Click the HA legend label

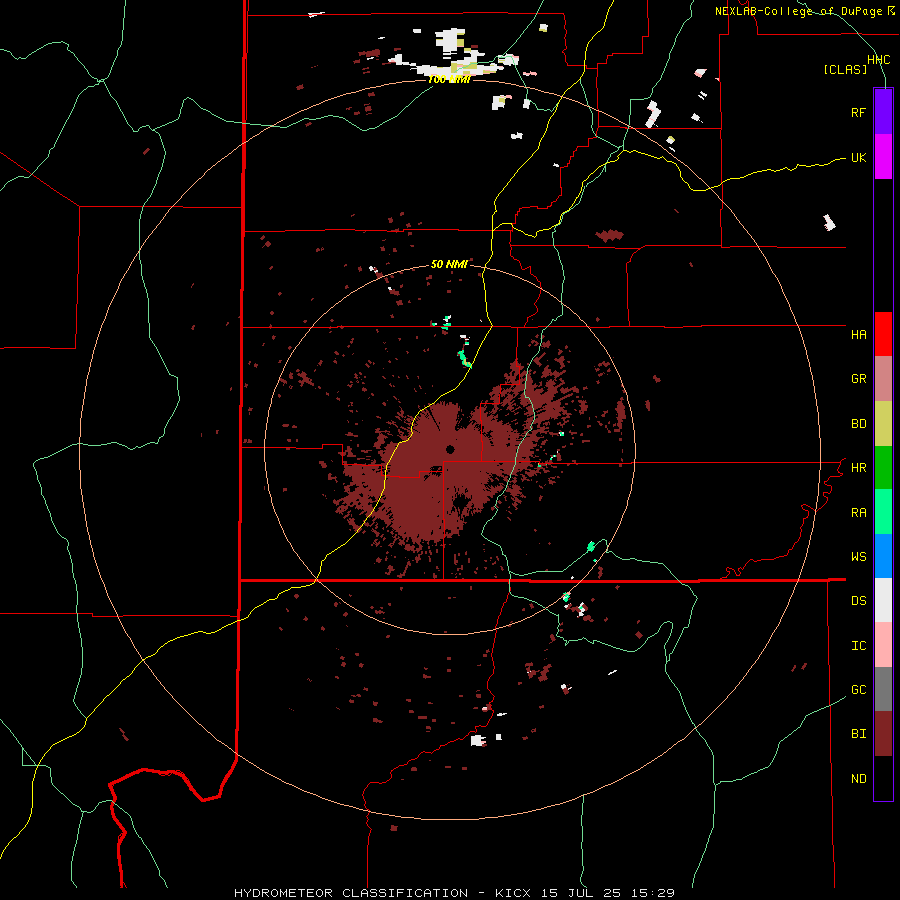(x=858, y=335)
